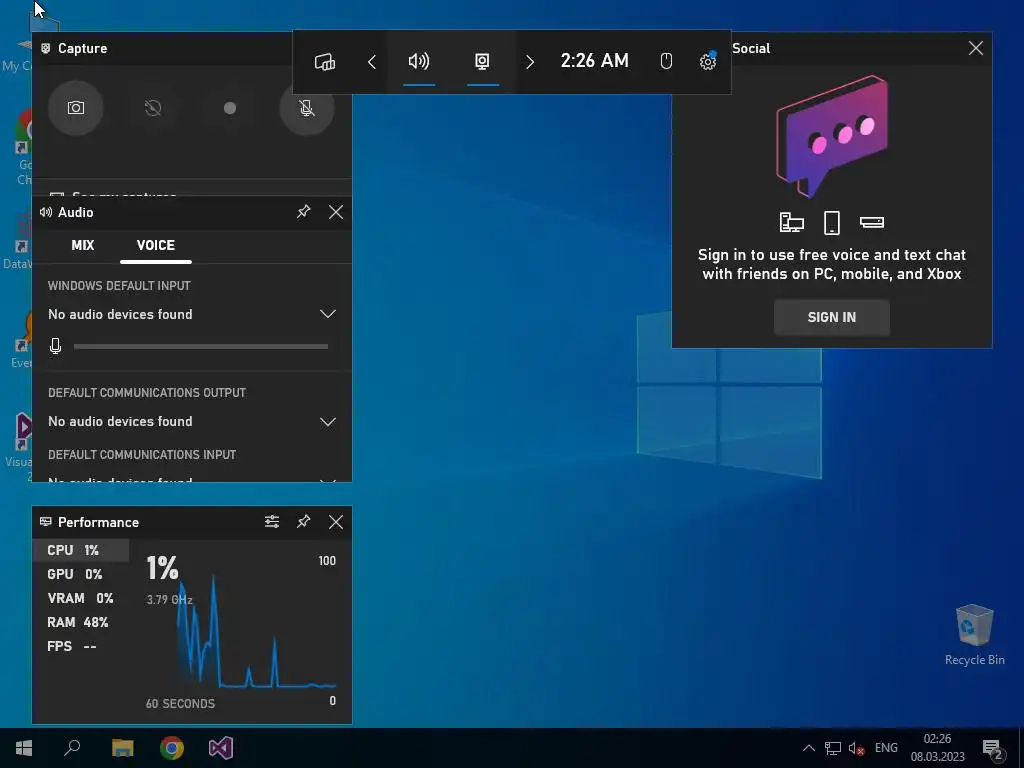Click the record last 30 seconds button
Image resolution: width=1024 pixels, height=768 pixels.
coord(153,108)
